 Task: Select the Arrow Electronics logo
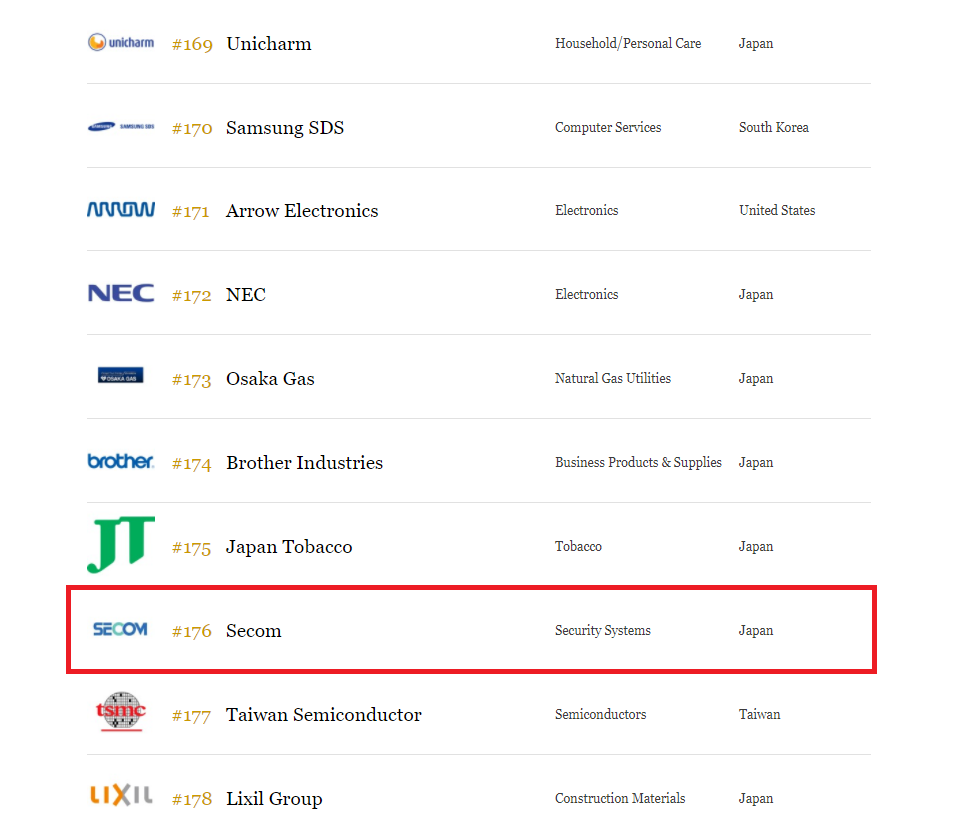[120, 210]
